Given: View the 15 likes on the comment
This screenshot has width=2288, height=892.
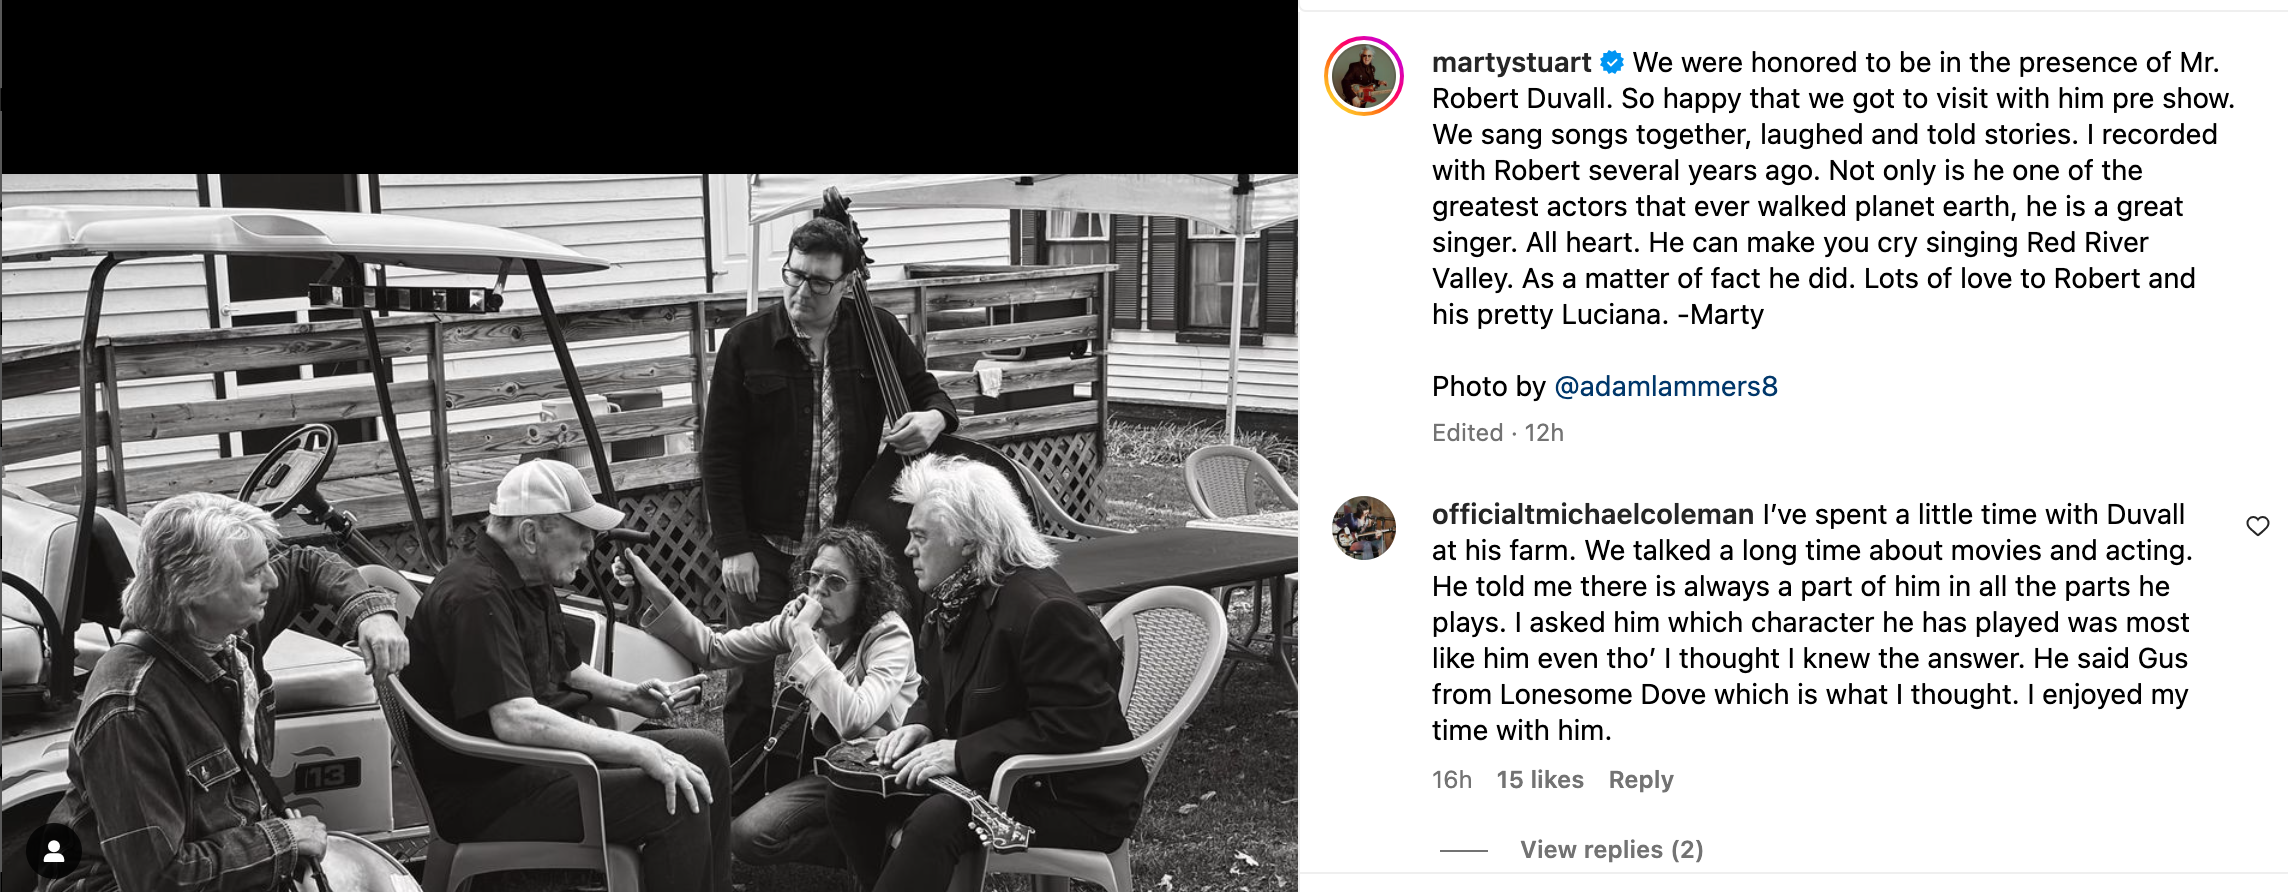Looking at the screenshot, I should pyautogui.click(x=1539, y=780).
